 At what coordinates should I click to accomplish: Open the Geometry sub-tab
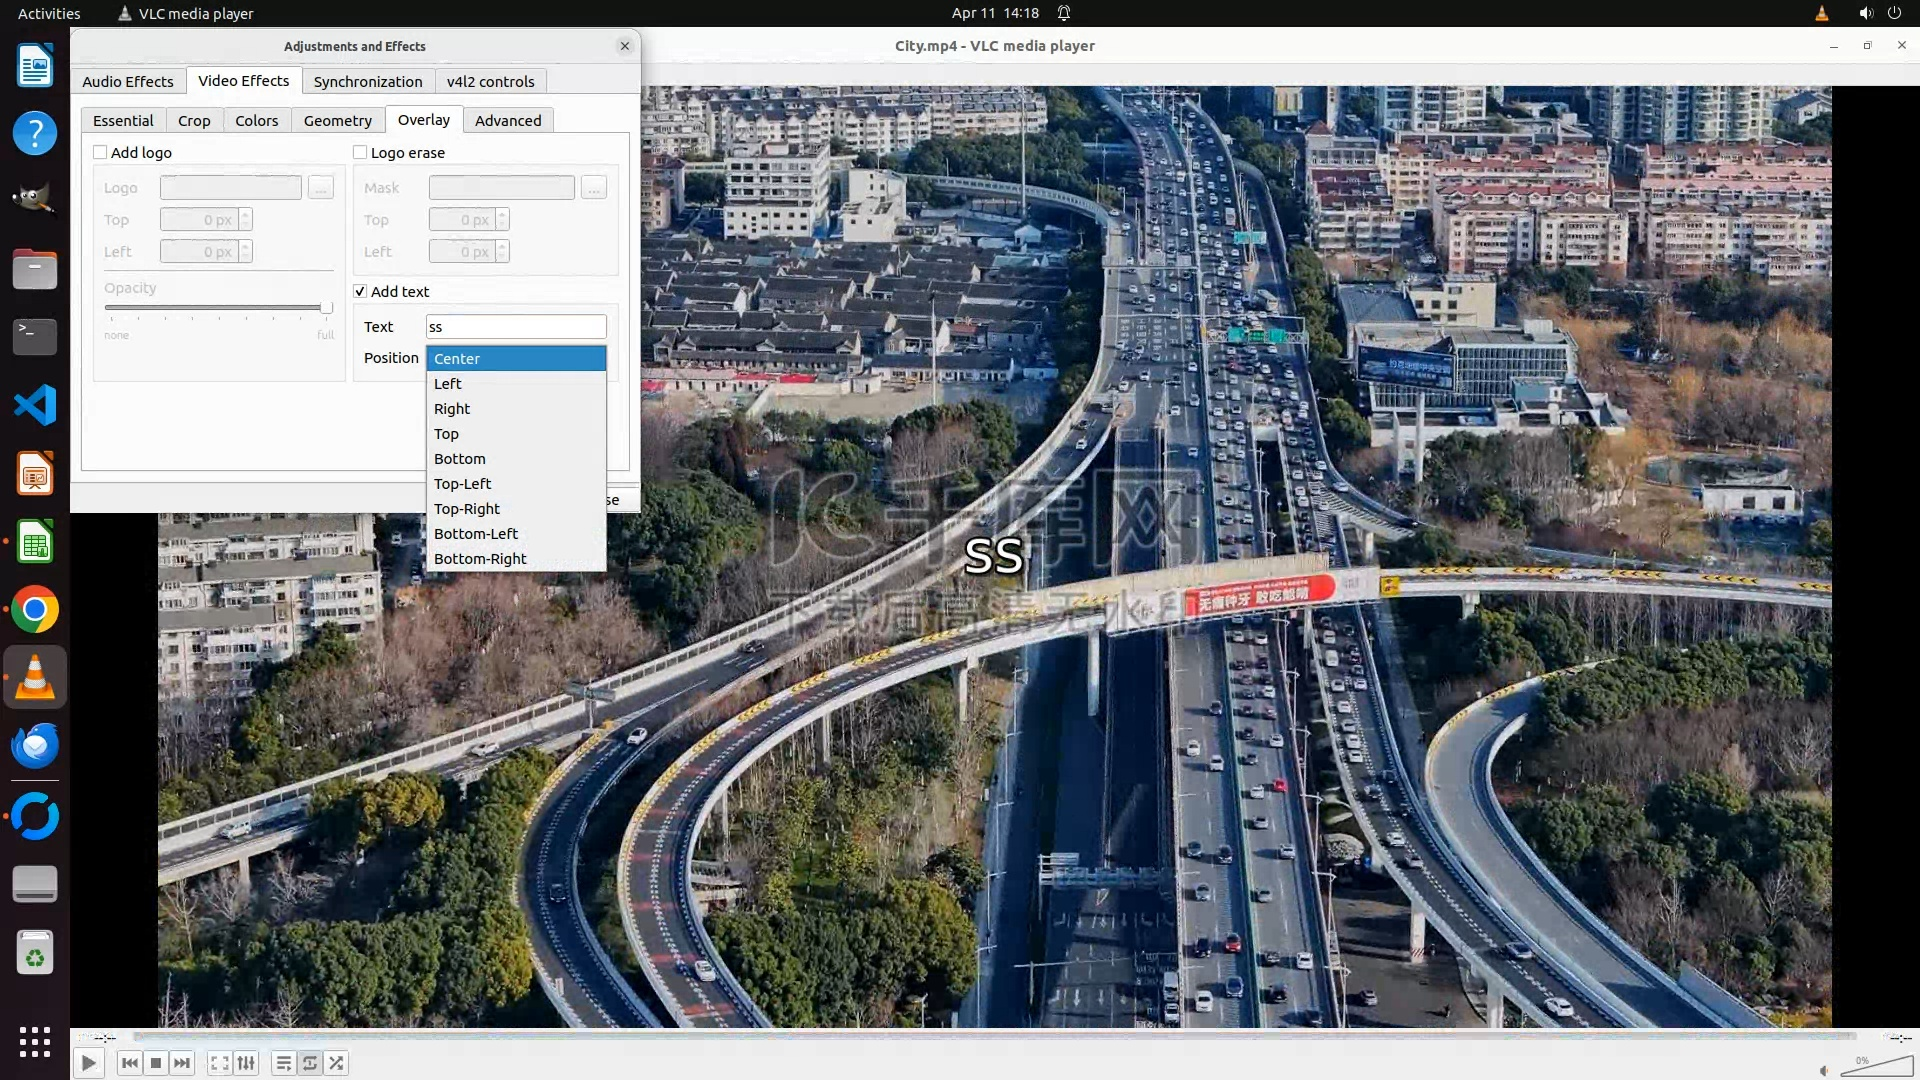[337, 120]
